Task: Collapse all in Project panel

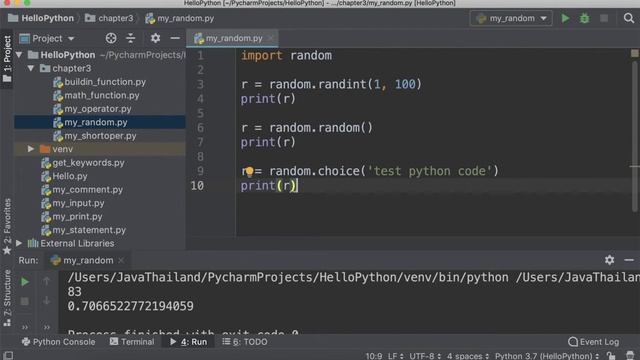Action: (x=131, y=38)
